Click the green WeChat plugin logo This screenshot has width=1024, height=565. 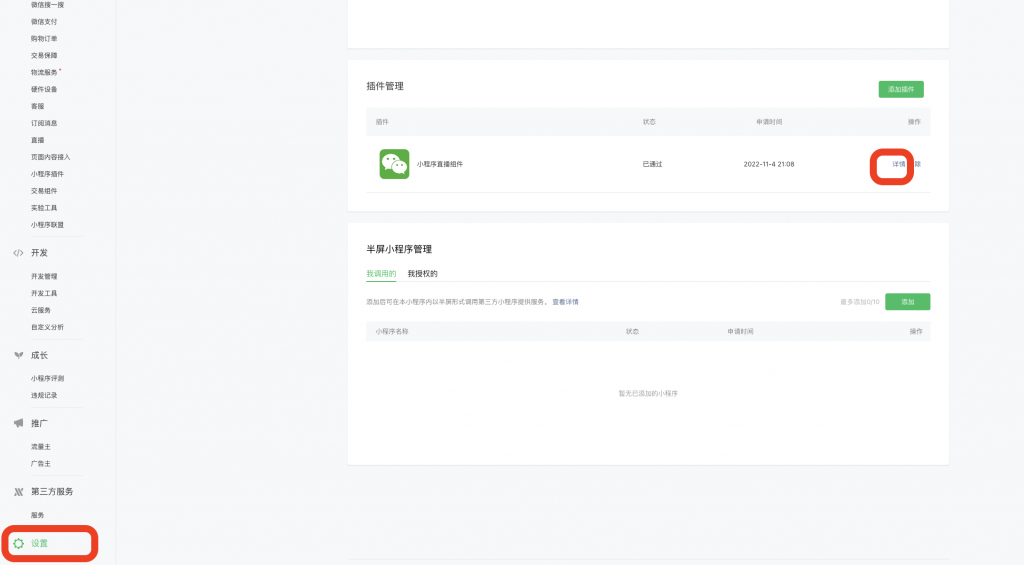click(394, 164)
